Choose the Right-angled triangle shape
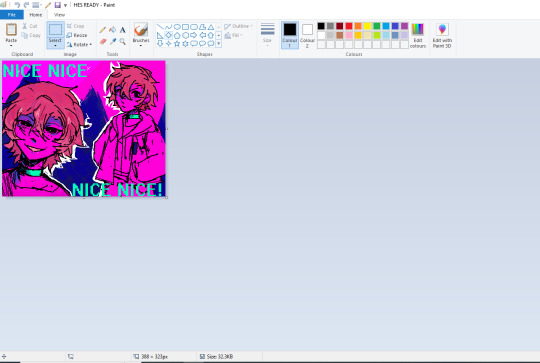540x363 pixels. [160, 35]
